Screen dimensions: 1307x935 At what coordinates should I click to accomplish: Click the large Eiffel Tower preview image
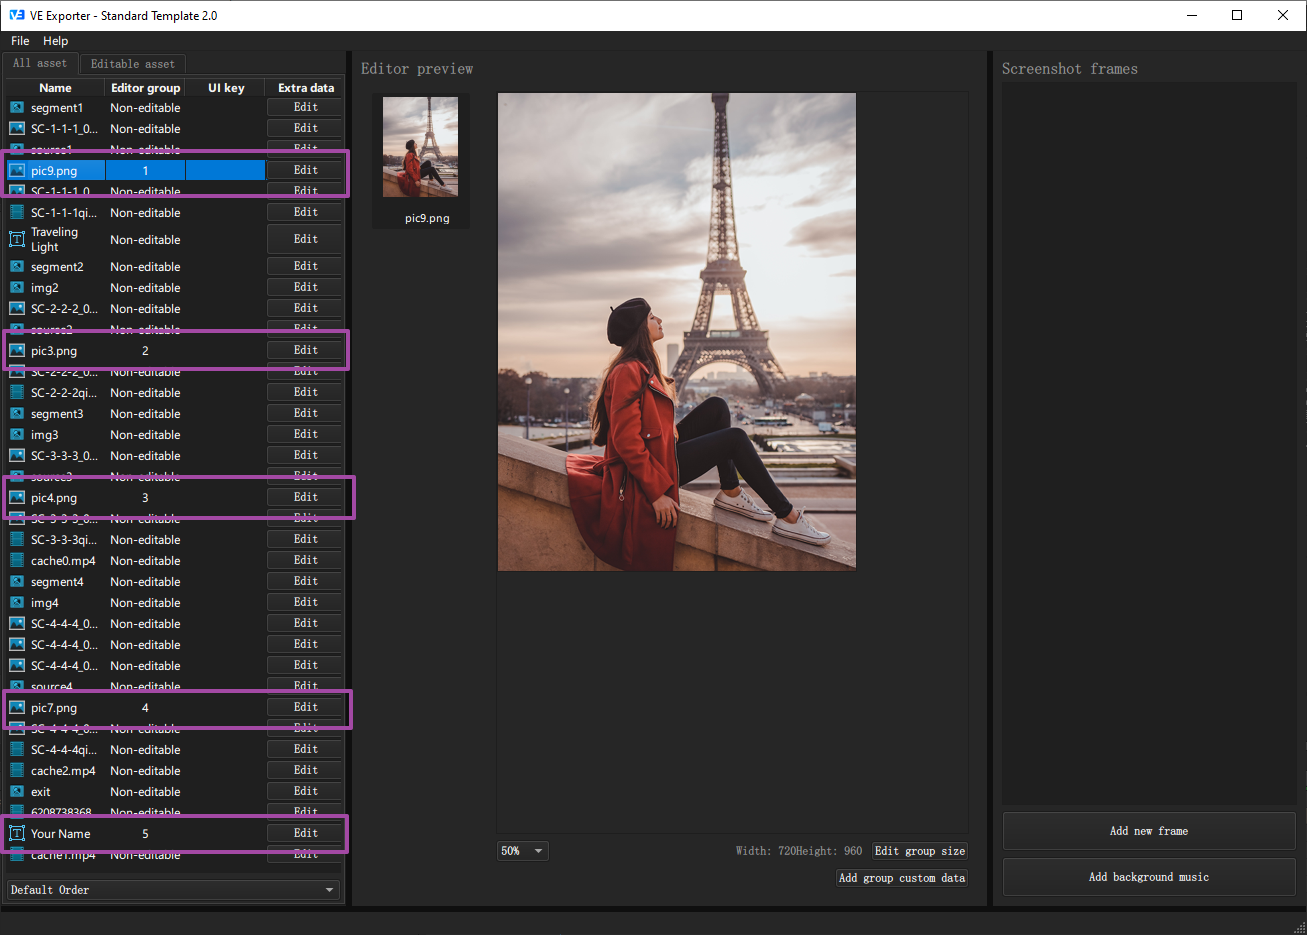[x=677, y=332]
